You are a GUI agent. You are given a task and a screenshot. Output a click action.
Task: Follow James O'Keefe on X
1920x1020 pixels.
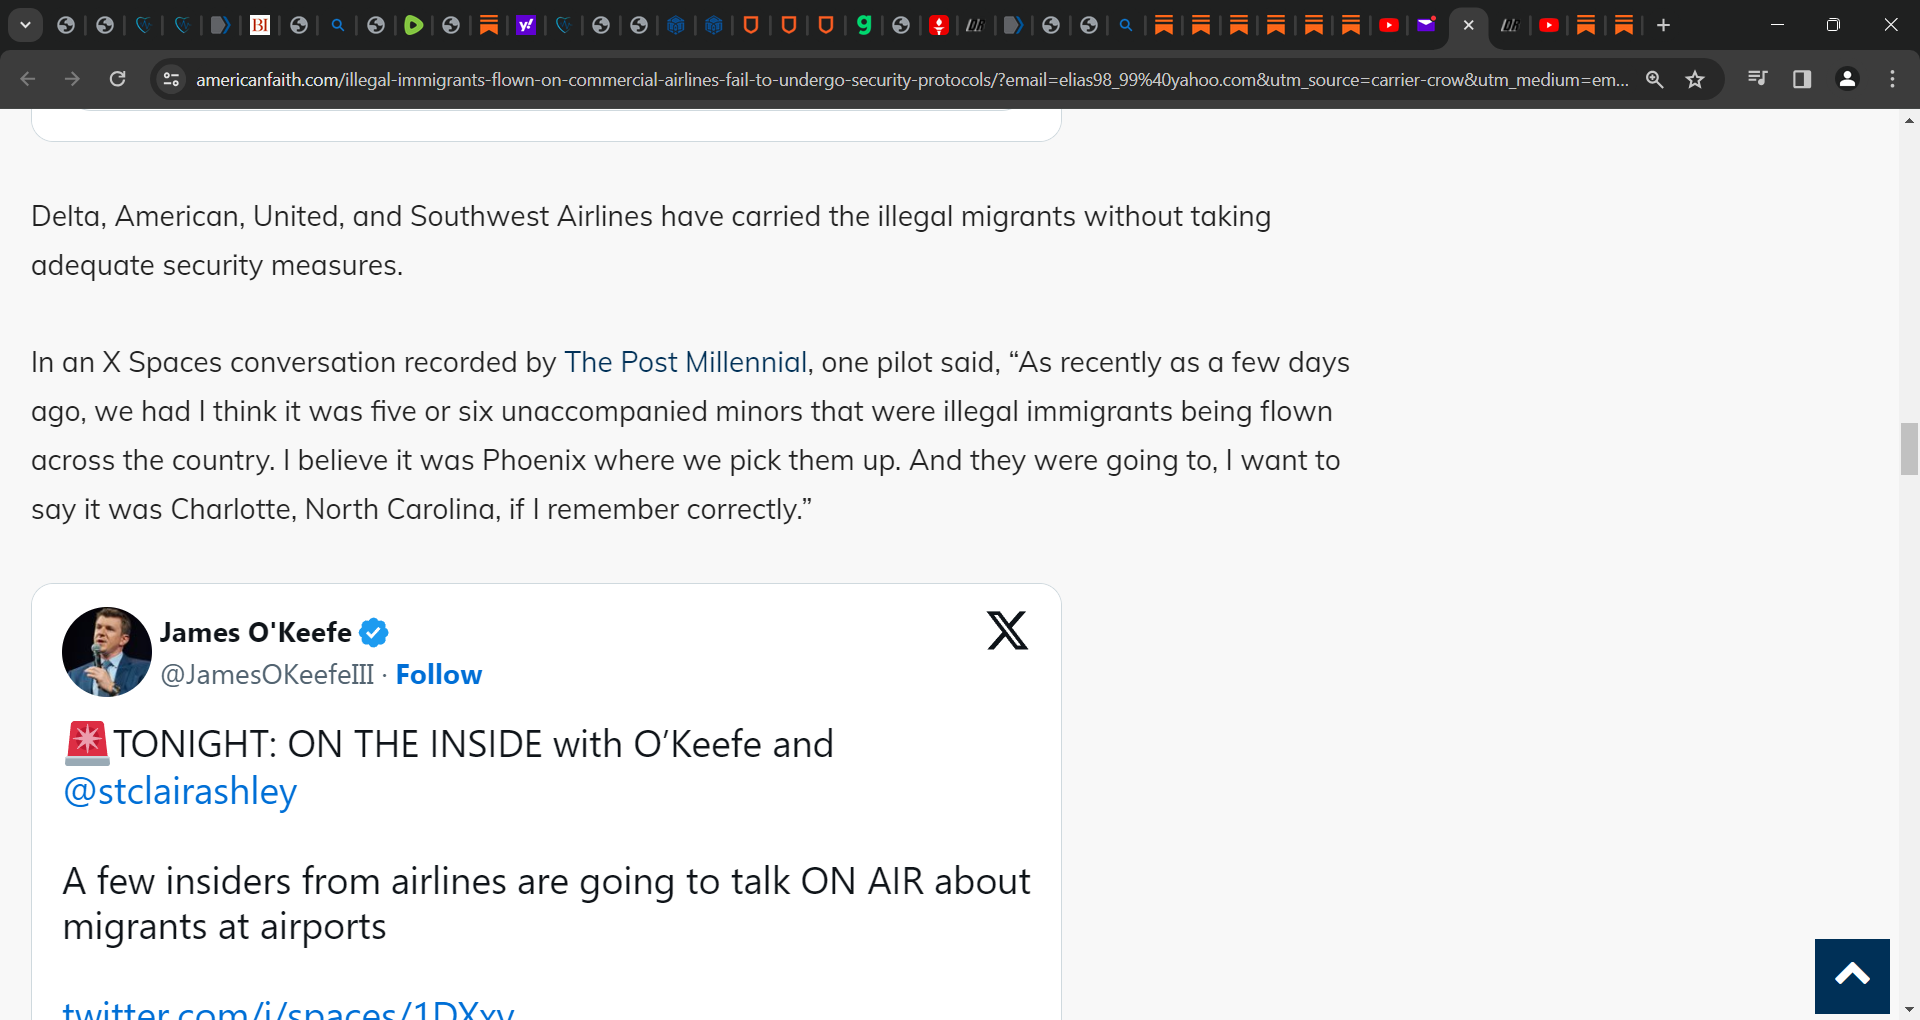(439, 675)
